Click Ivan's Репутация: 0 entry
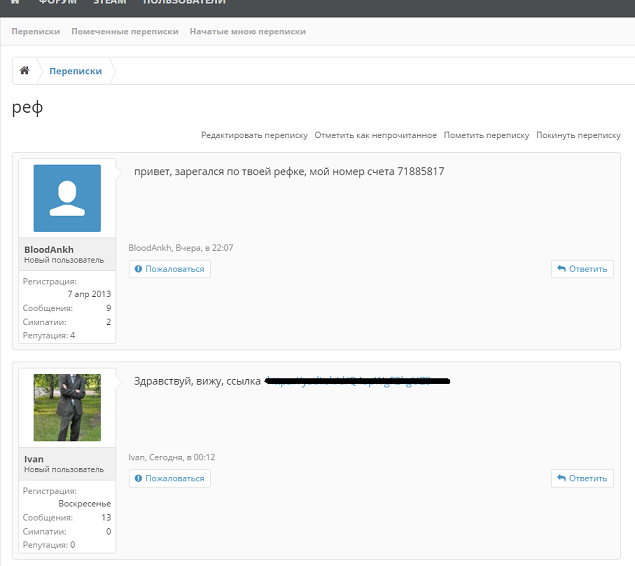 [49, 545]
